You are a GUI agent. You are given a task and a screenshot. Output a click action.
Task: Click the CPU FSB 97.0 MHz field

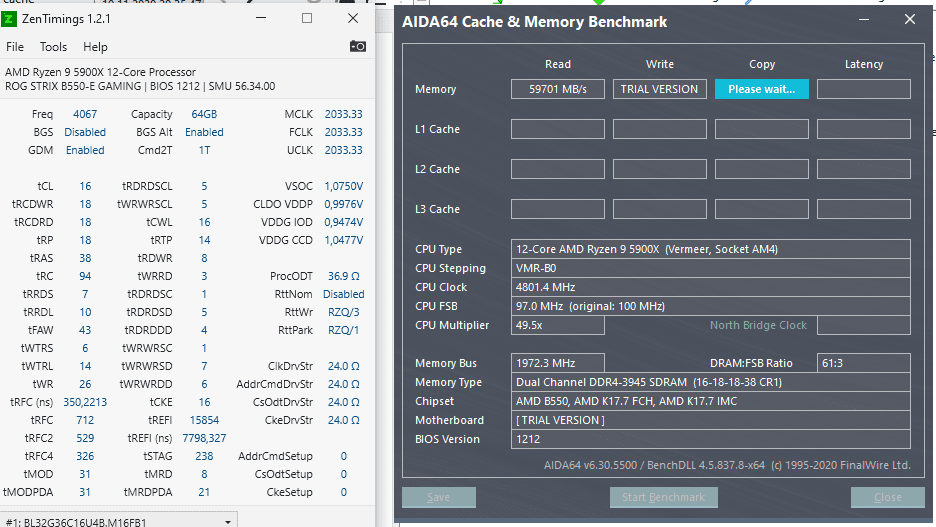coord(710,306)
